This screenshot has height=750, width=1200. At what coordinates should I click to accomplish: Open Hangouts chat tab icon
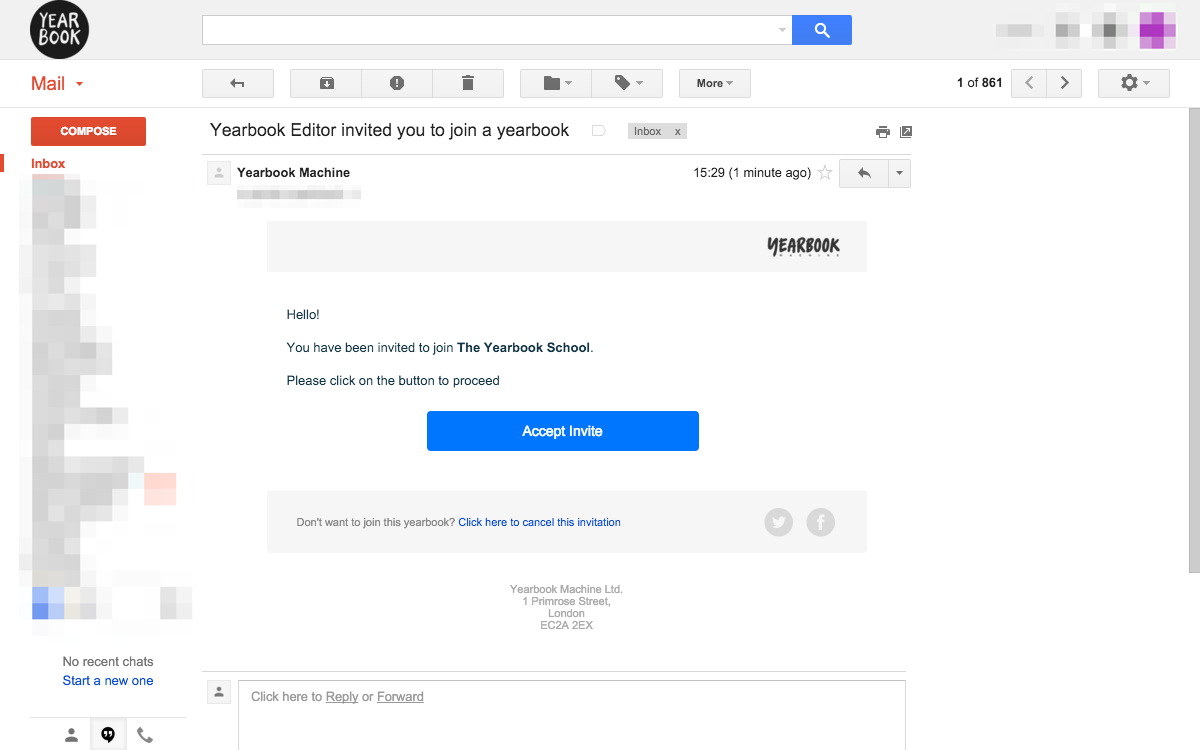point(108,735)
